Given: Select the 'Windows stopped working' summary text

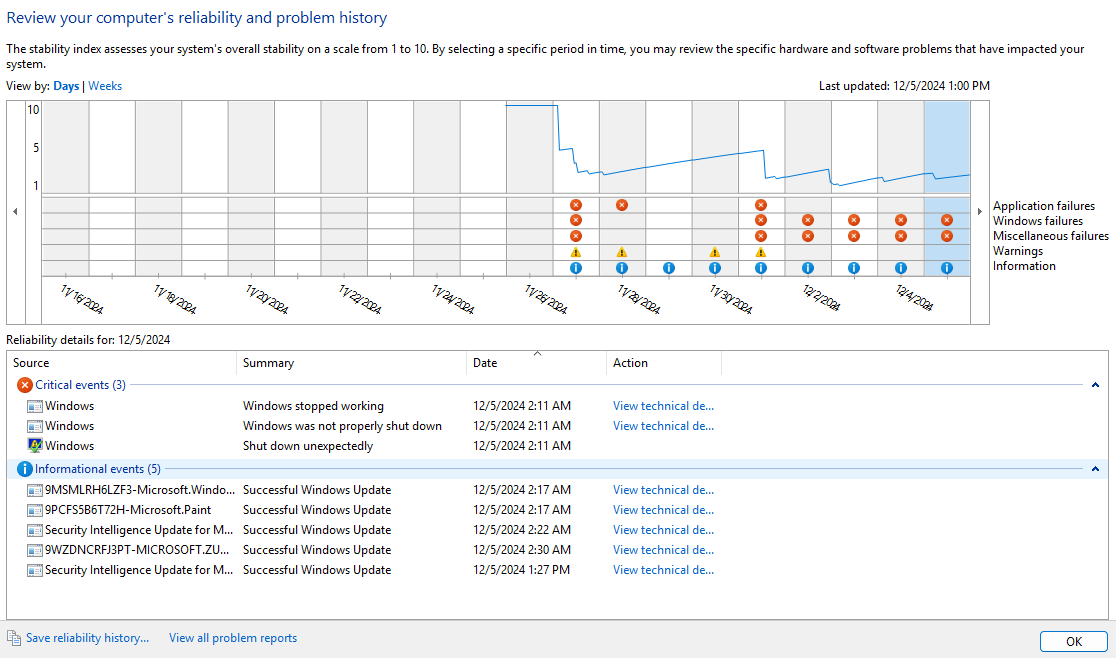Looking at the screenshot, I should 313,405.
